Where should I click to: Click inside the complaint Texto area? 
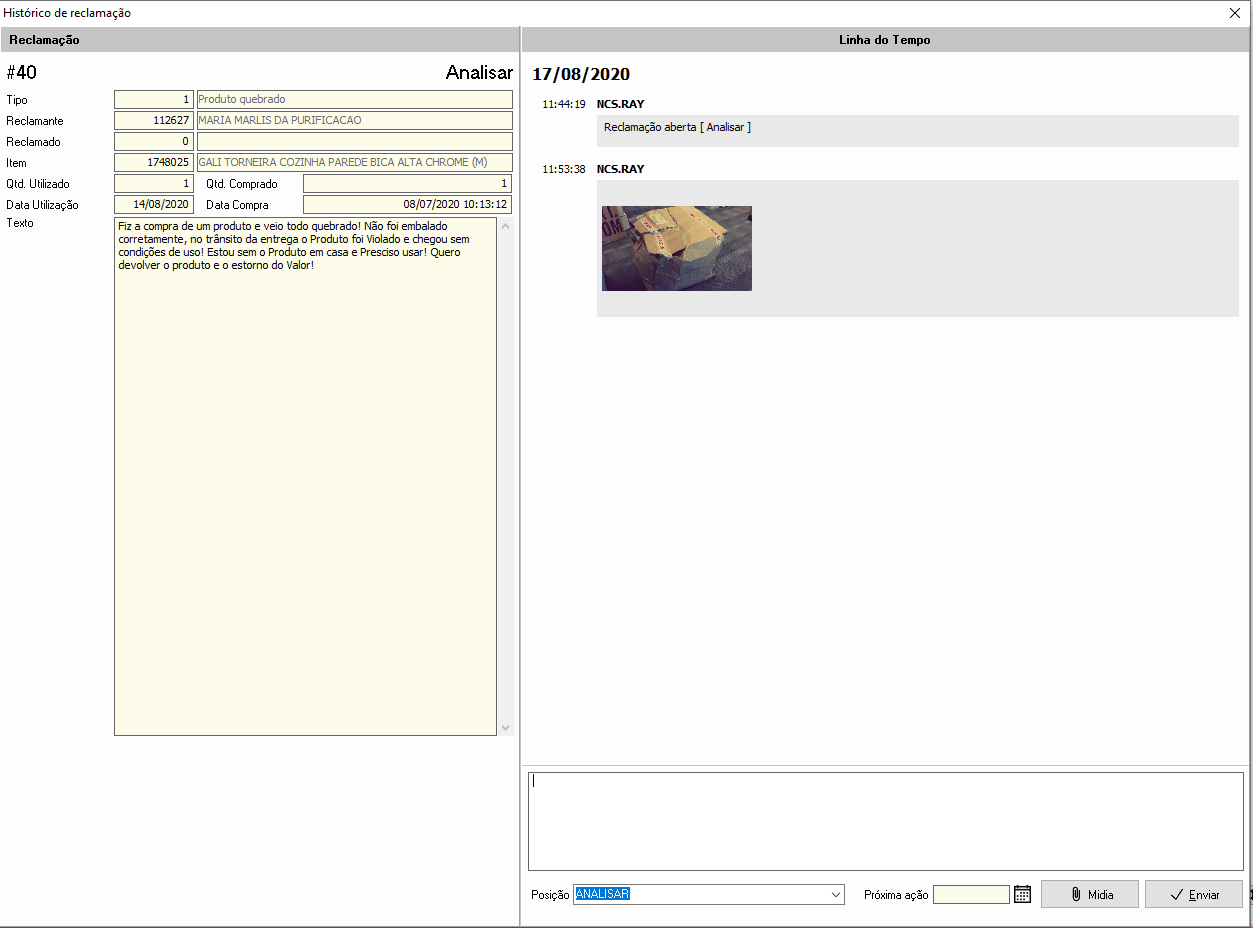305,476
